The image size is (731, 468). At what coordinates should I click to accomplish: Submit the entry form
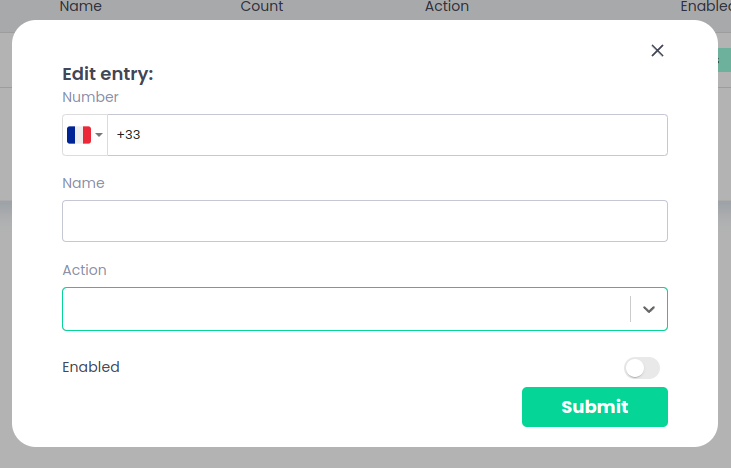(x=594, y=407)
